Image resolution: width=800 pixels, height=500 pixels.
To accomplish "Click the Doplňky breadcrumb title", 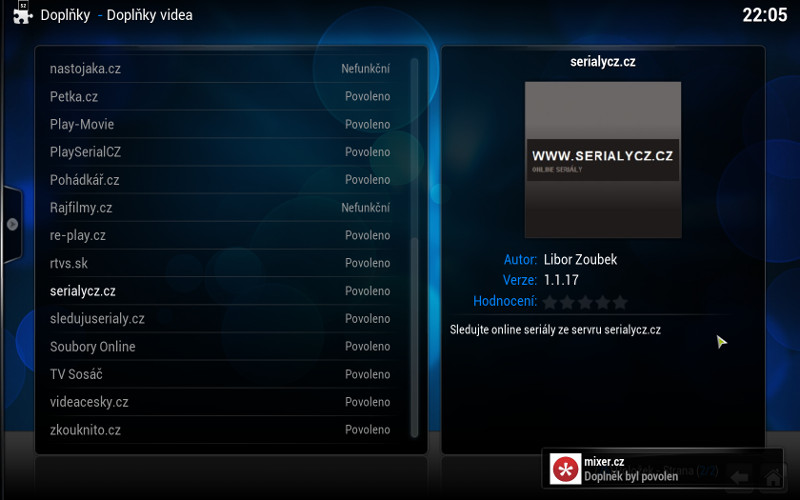I will (65, 15).
